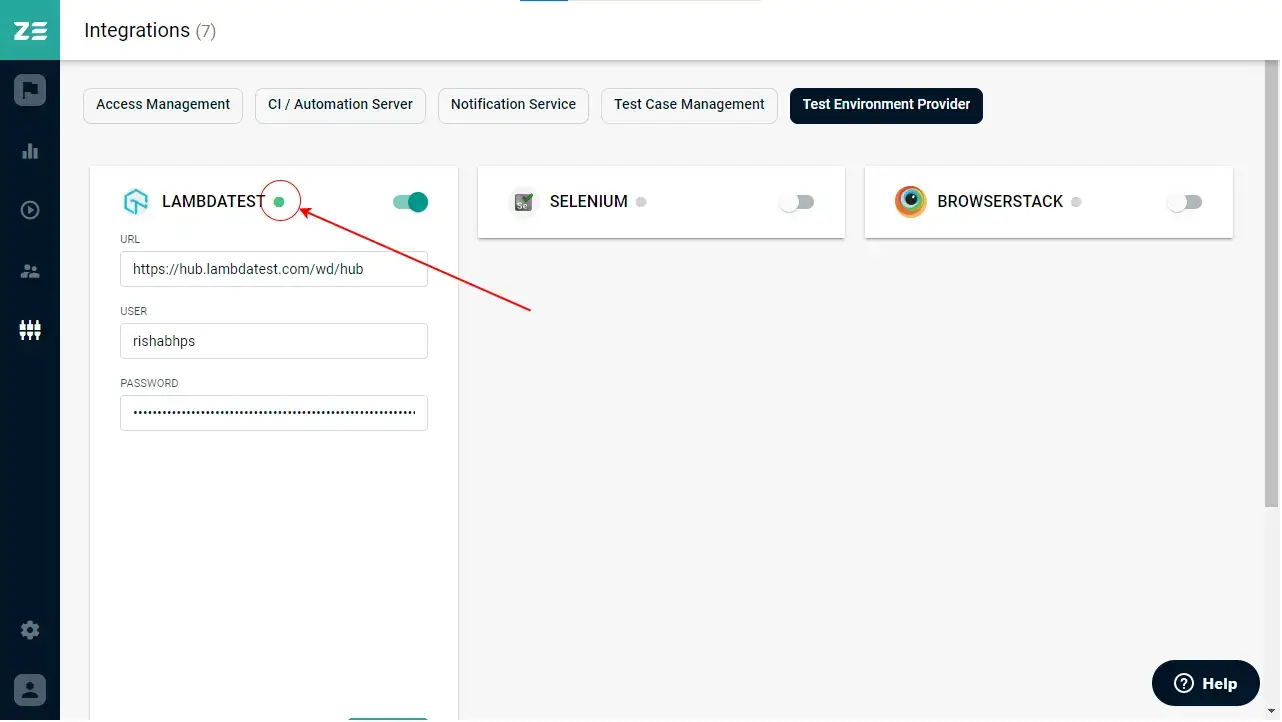Click the LambdaTest URL input field
Screen dimensions: 1282x722
tap(273, 268)
